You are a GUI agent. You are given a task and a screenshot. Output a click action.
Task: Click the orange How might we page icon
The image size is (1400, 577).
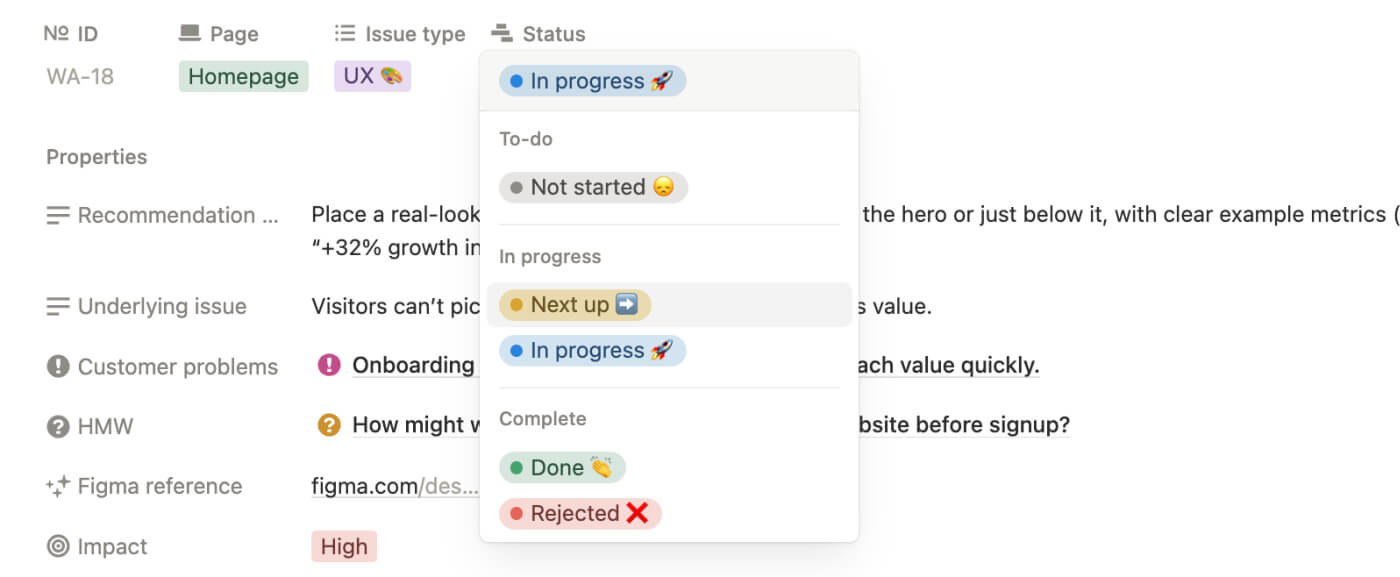329,425
